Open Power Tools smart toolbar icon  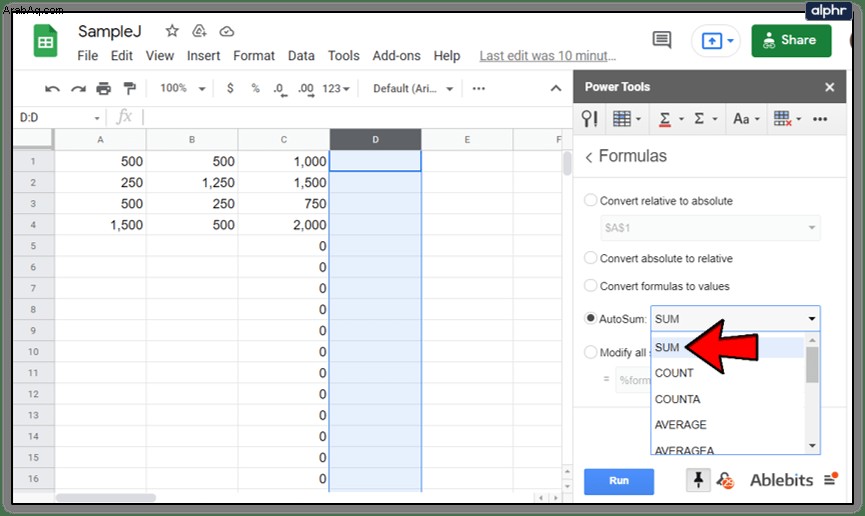(x=589, y=119)
